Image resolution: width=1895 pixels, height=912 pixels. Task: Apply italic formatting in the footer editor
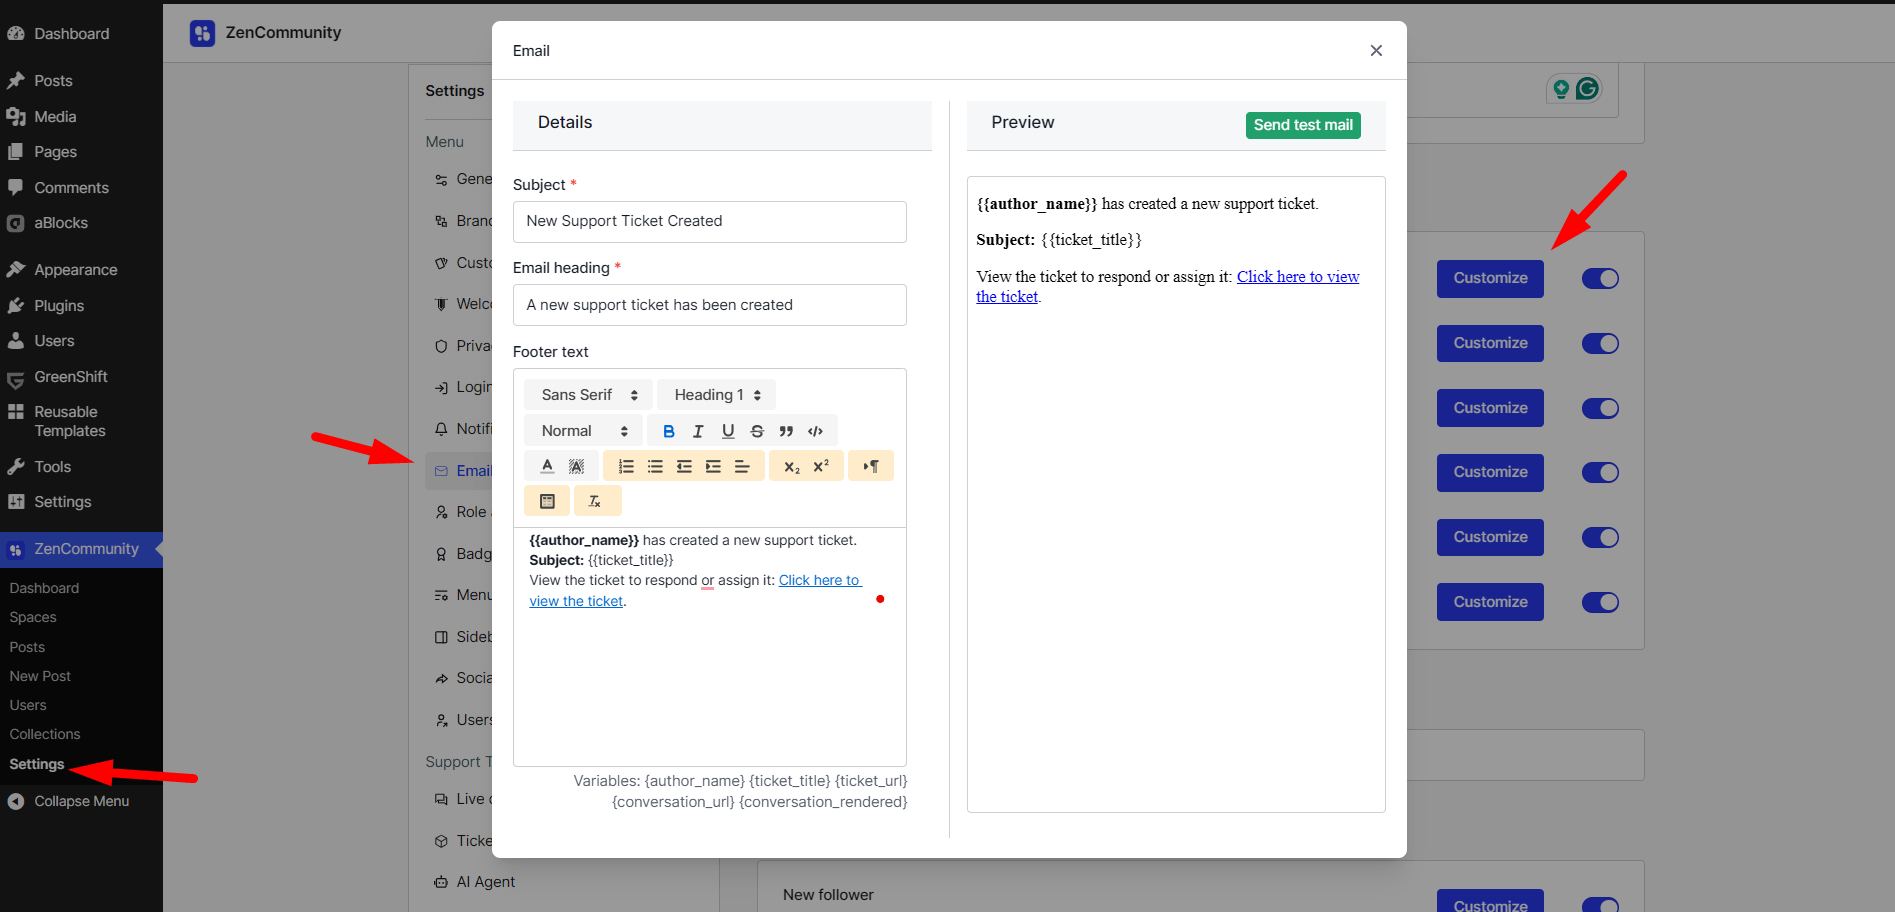(698, 431)
